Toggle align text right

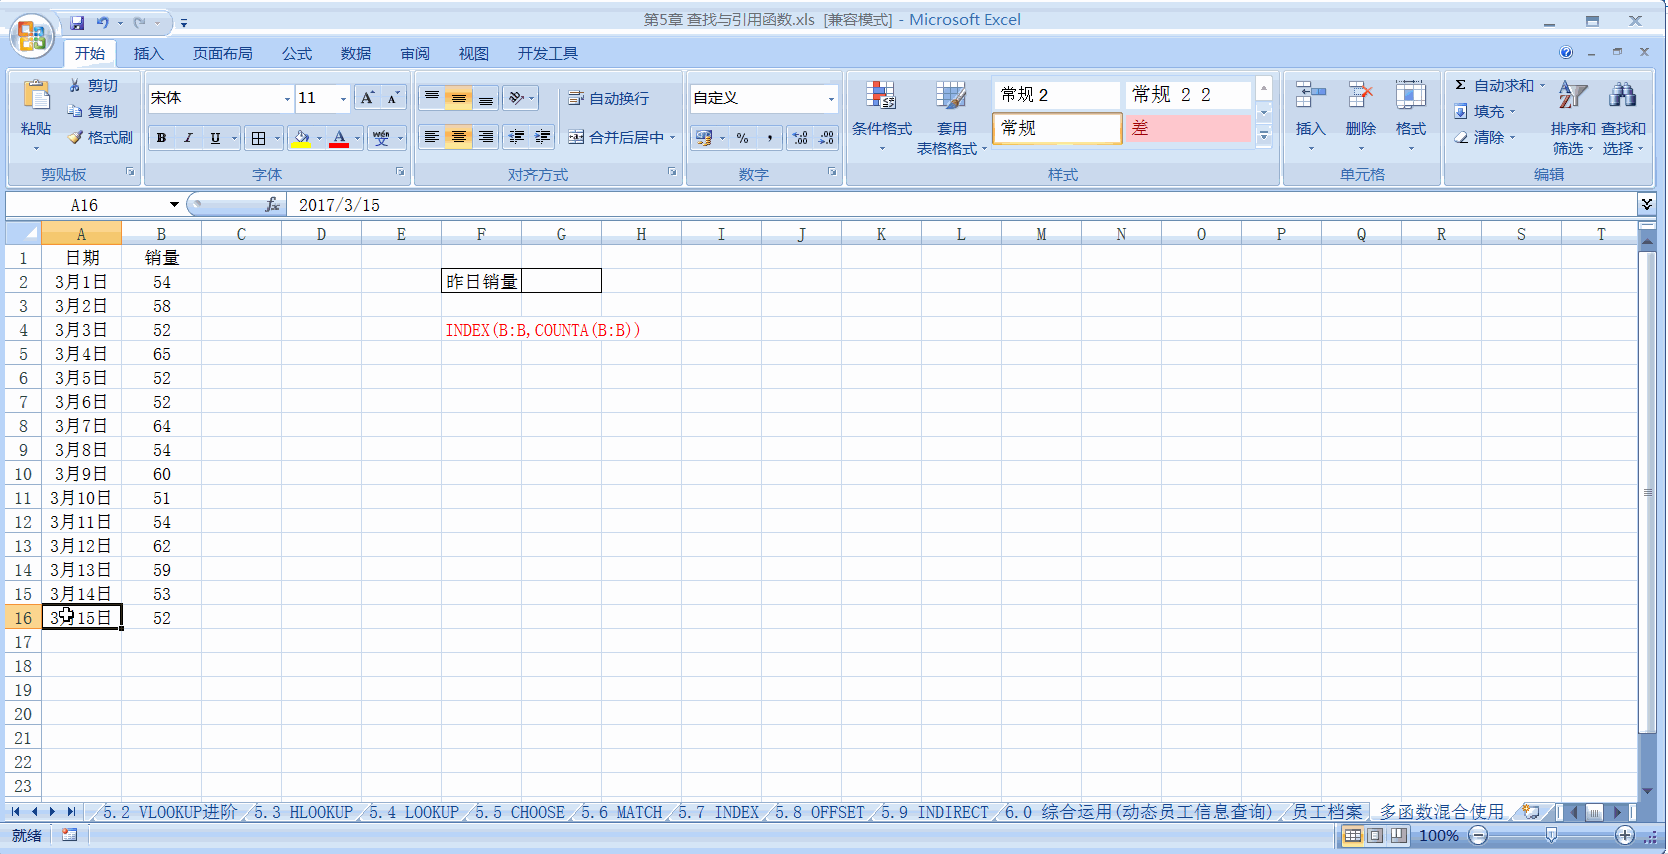(x=485, y=137)
